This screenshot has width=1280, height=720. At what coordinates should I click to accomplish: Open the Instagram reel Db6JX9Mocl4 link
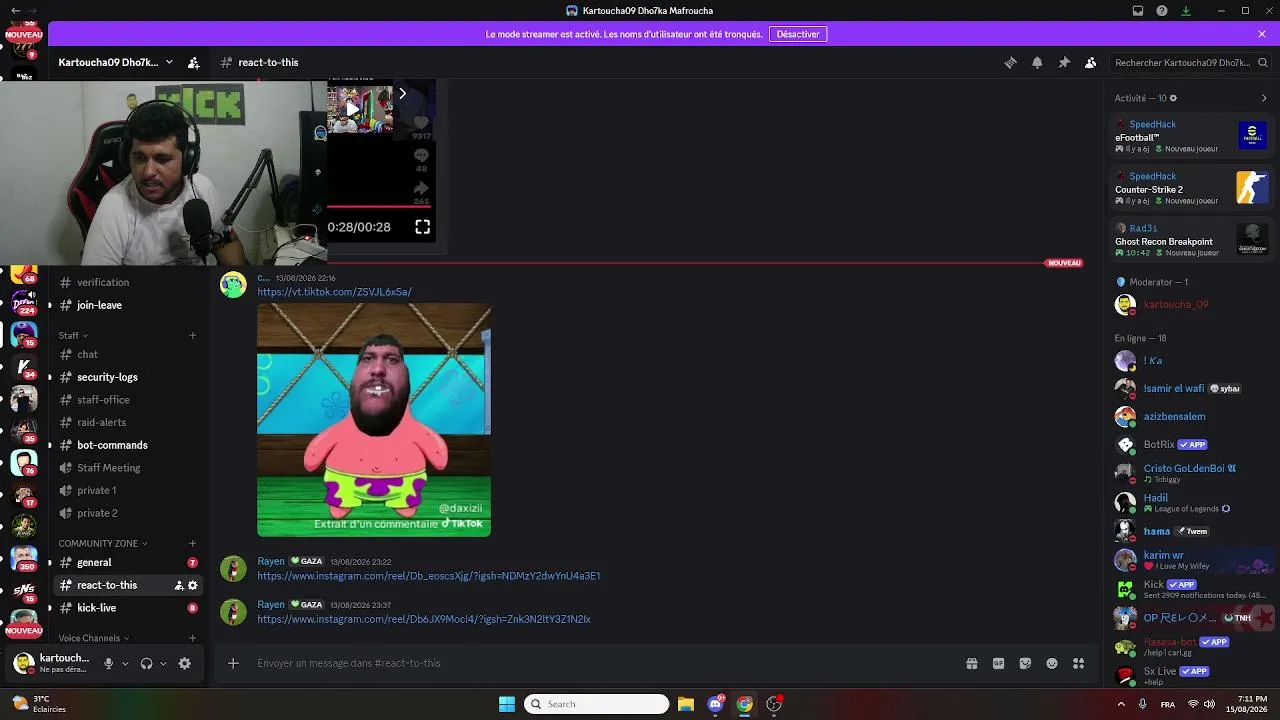(x=424, y=619)
